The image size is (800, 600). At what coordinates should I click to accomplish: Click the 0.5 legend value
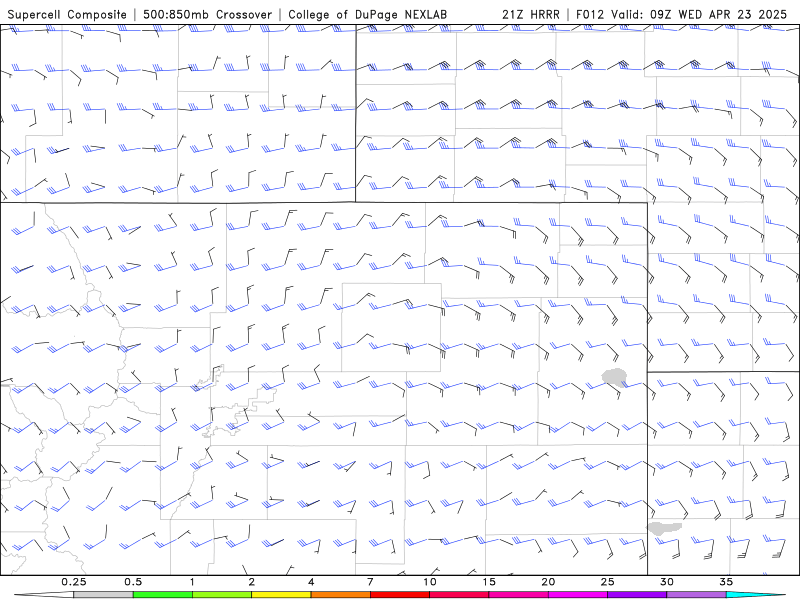(133, 582)
